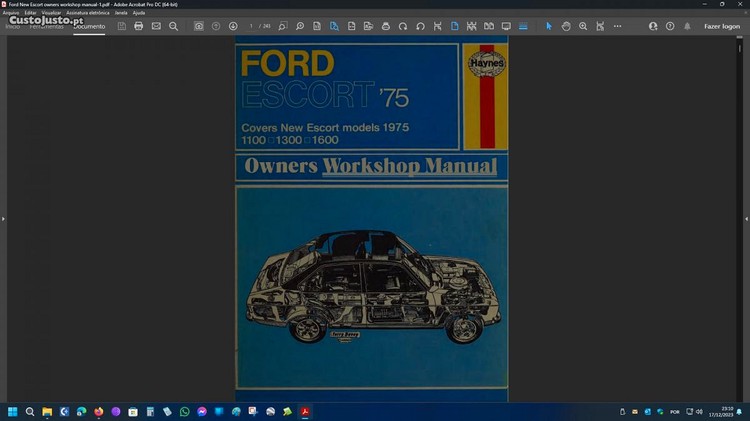Open the Help question mark icon
The width and height of the screenshot is (750, 421).
point(670,26)
